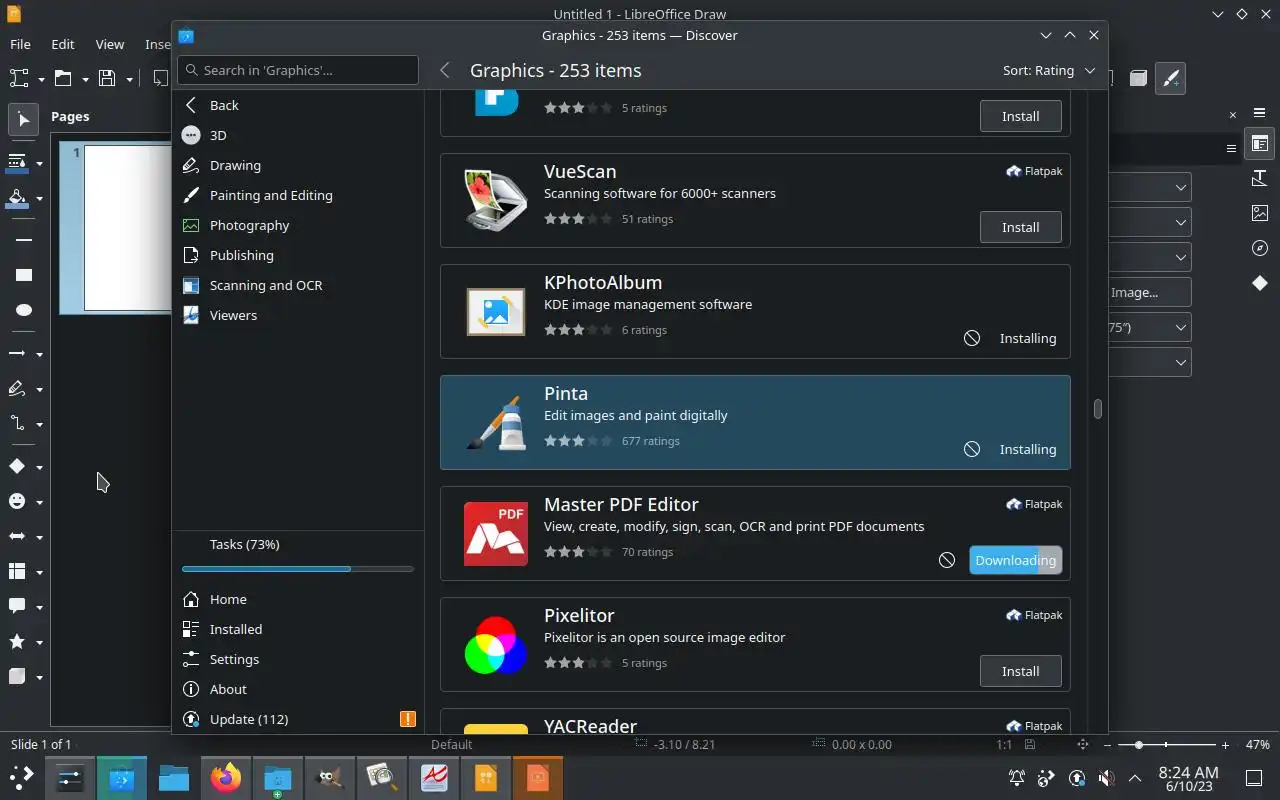1280x800 pixels.
Task: Select the 3D Objects tool in Draw
Action: (17, 677)
